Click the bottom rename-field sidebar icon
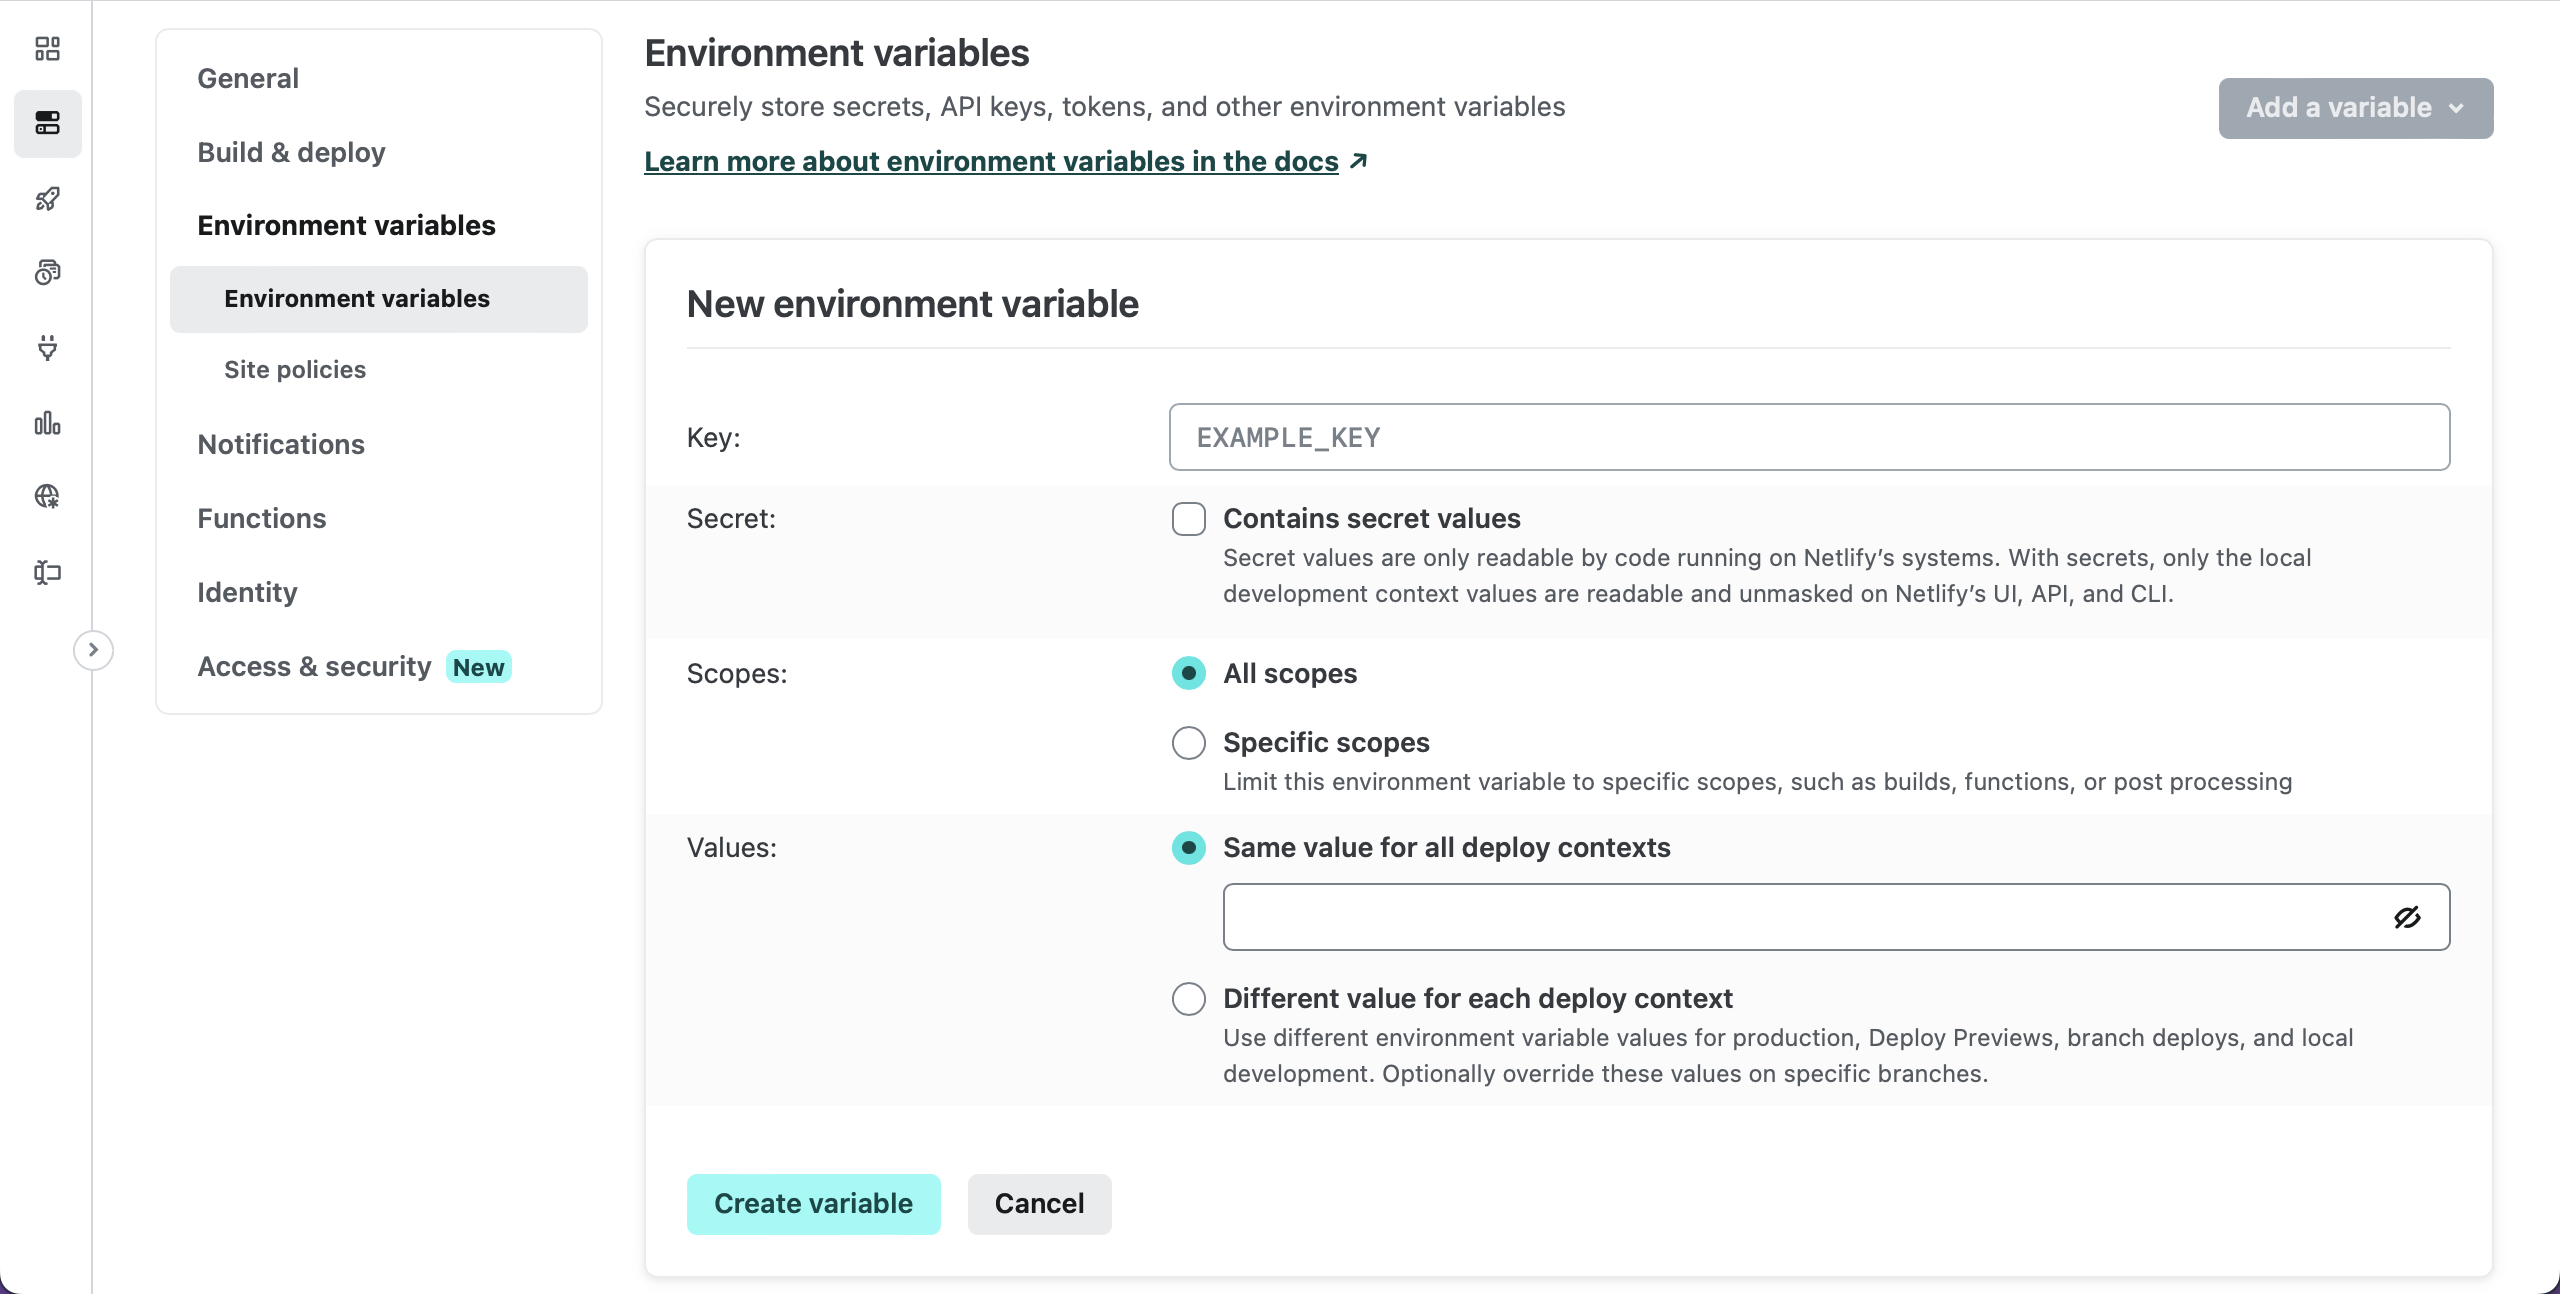 47,572
